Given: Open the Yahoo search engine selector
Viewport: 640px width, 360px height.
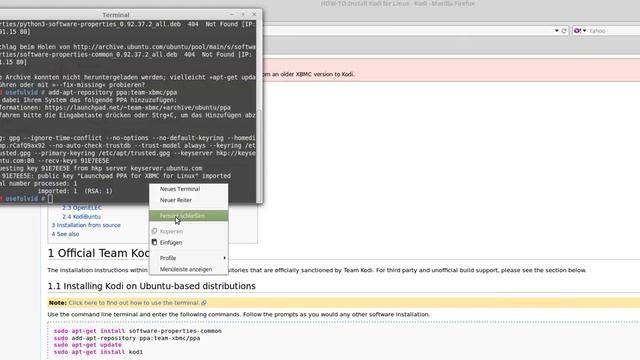Looking at the screenshot, I should click(580, 31).
